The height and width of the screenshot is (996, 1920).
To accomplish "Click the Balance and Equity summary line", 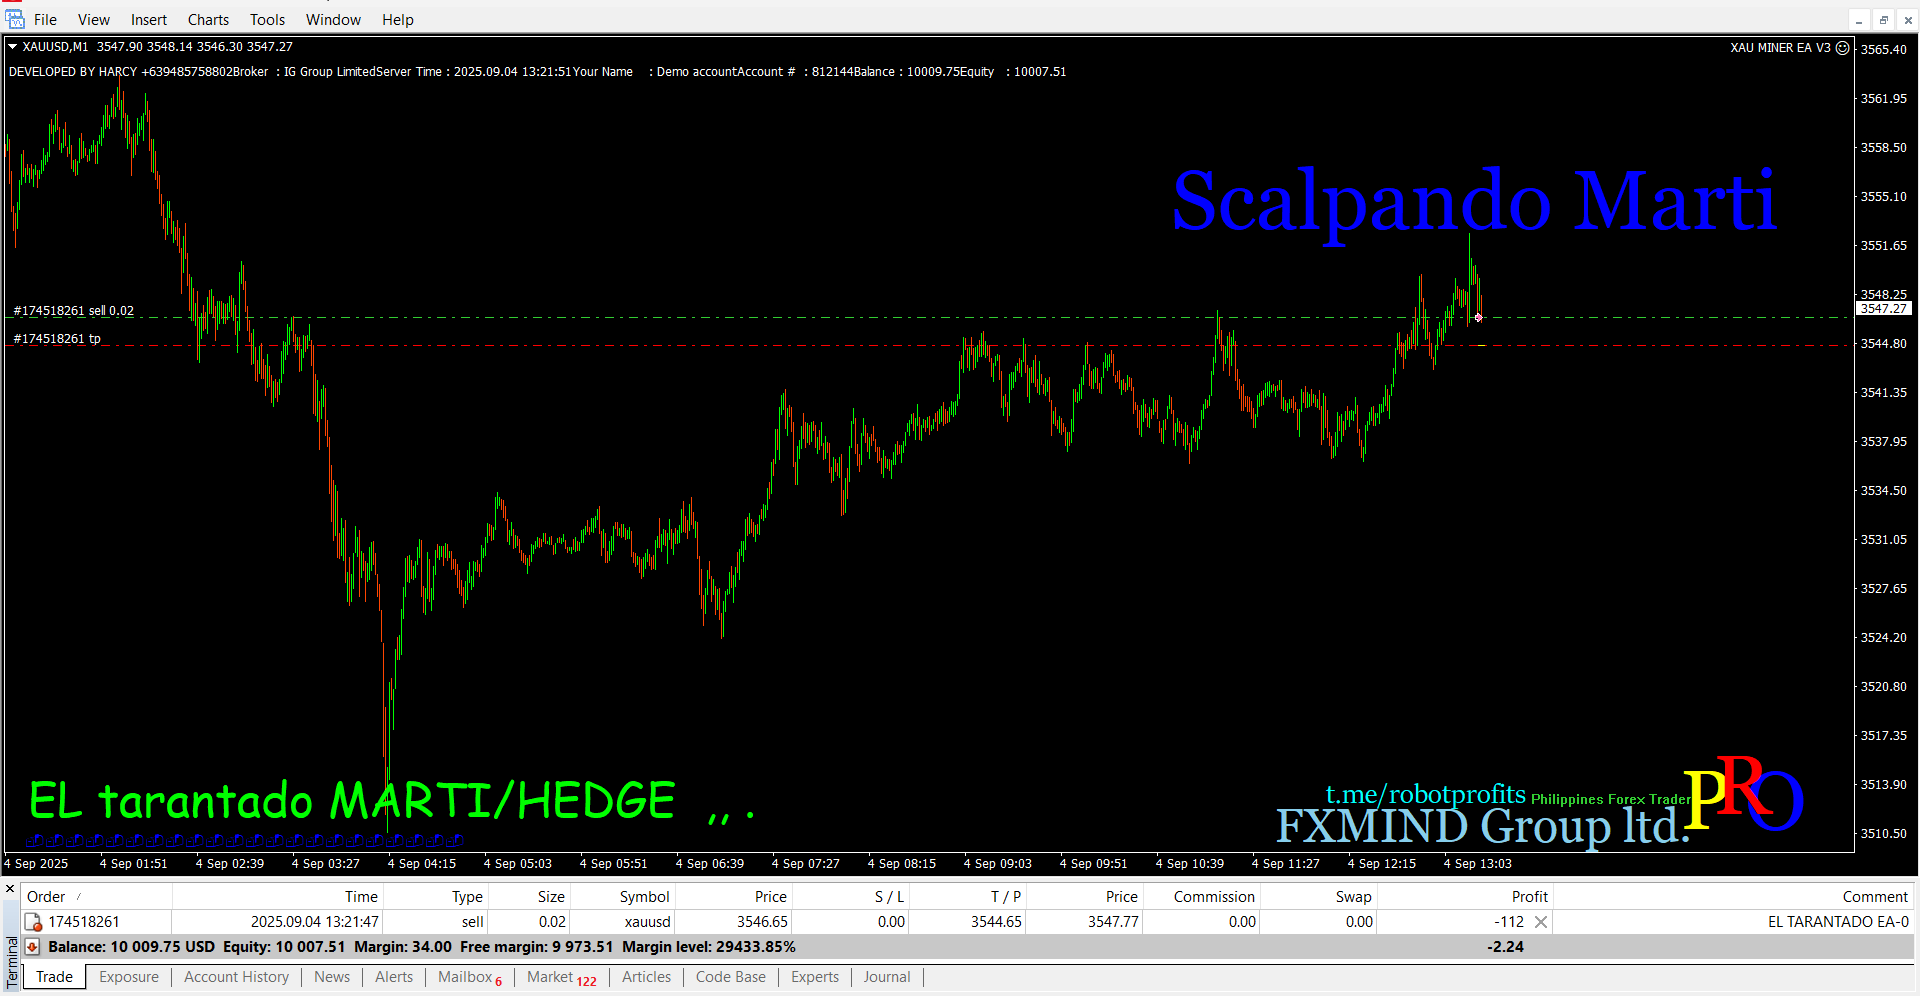I will [422, 947].
